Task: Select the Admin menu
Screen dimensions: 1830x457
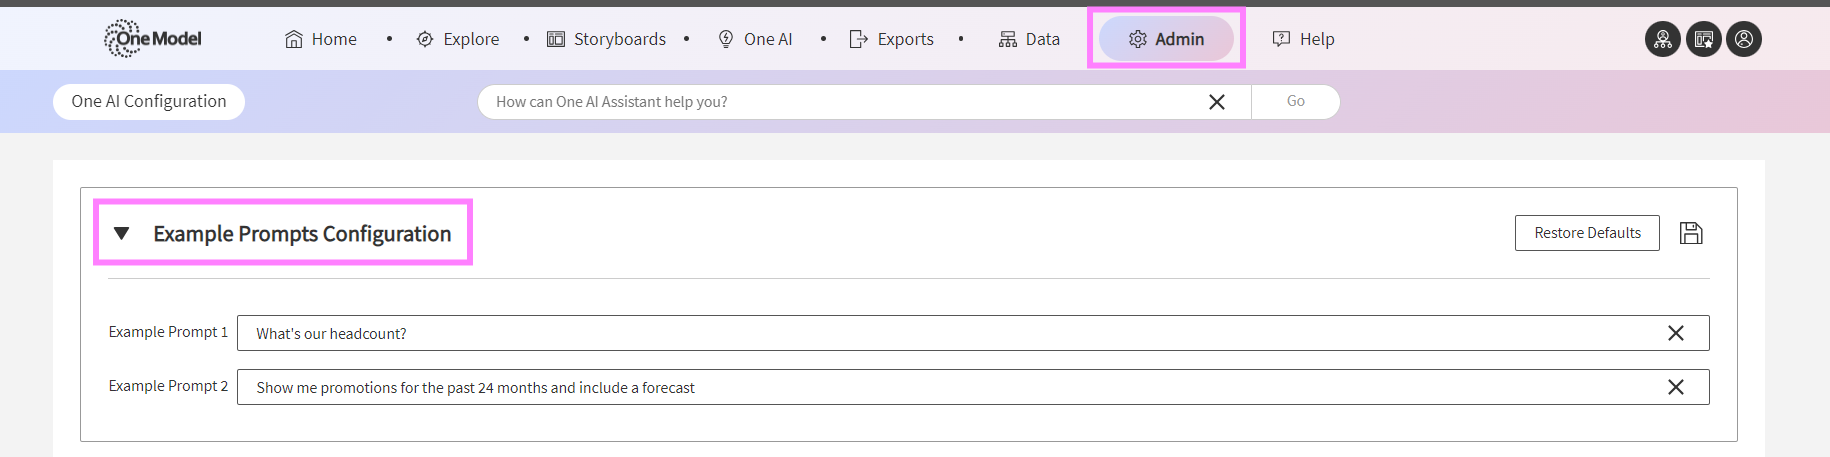Action: tap(1166, 39)
